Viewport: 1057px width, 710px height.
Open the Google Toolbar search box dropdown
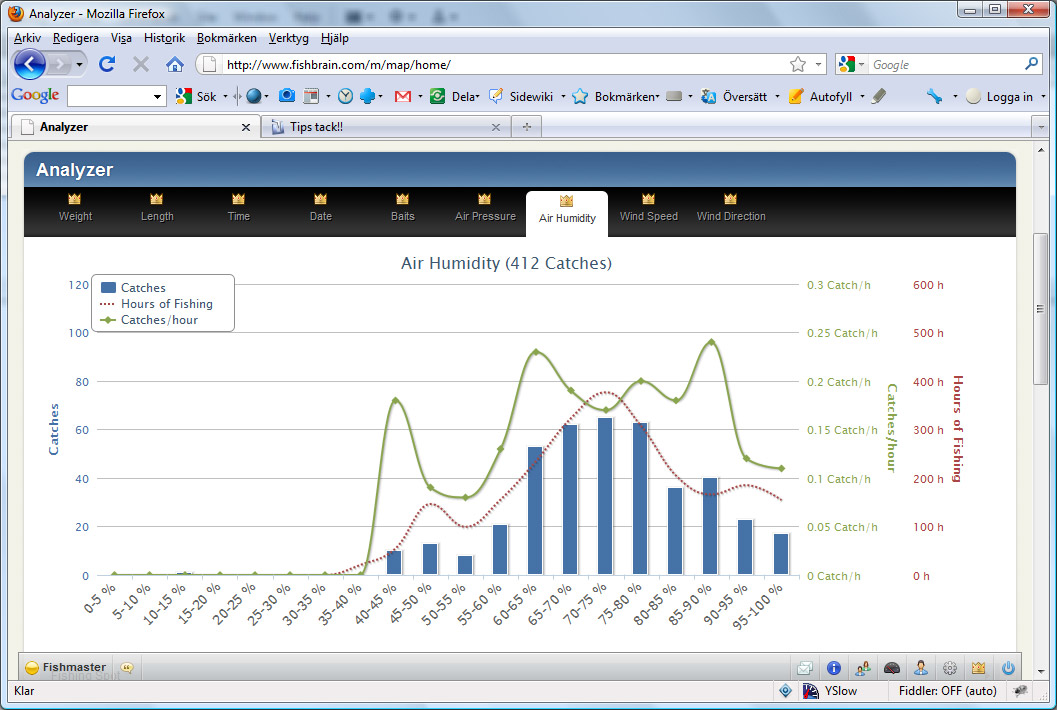157,97
